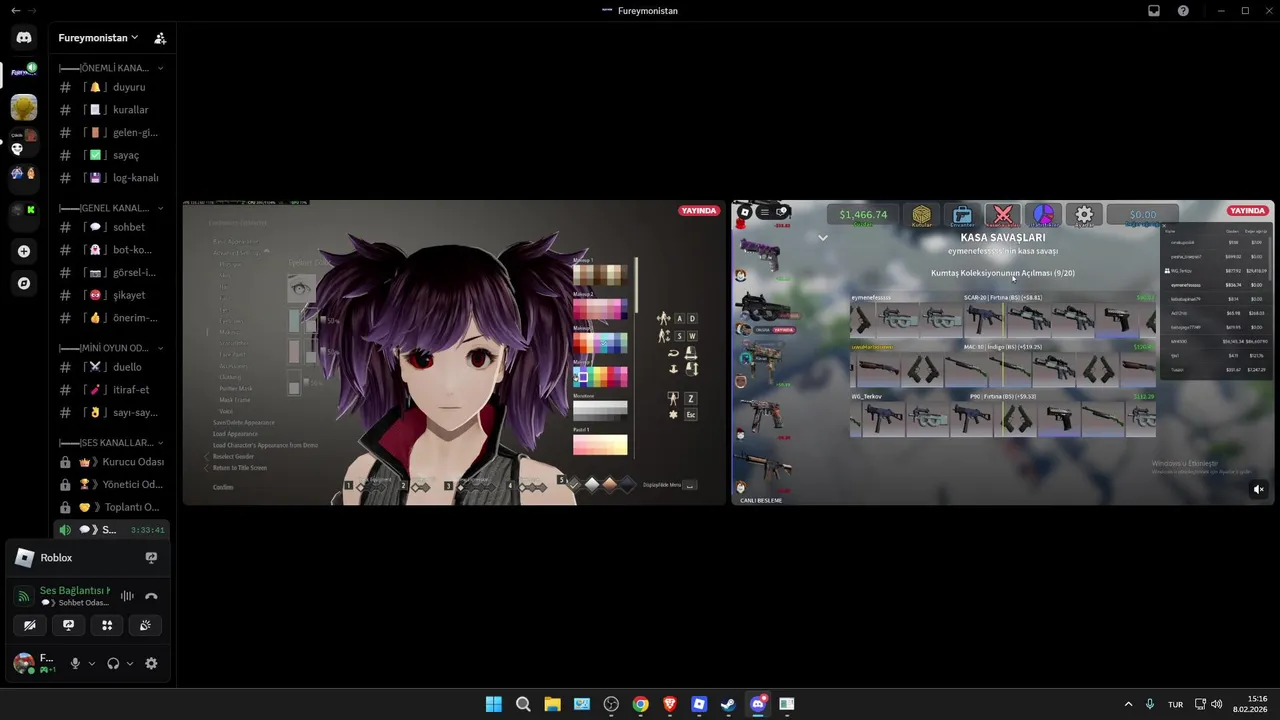
Task: Open headphone output options arrow
Action: [x=130, y=663]
